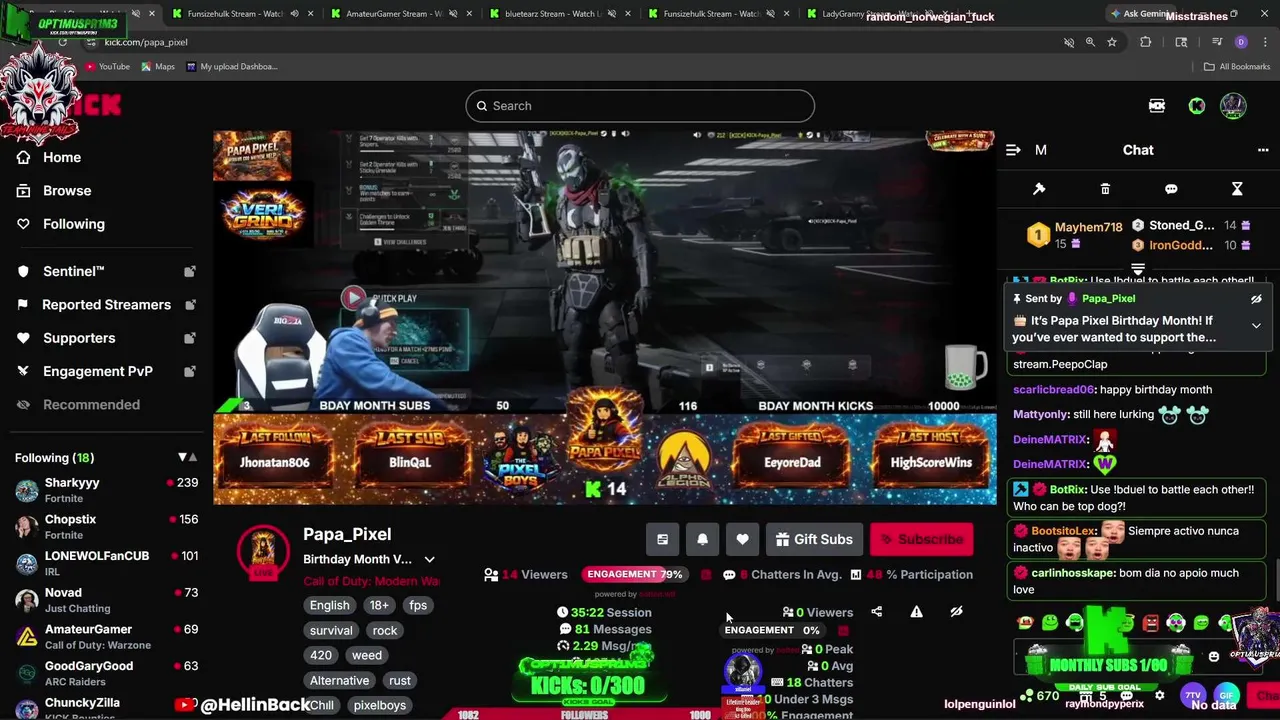Hide the pinned Papa_Pixel message
This screenshot has width=1280, height=720.
1256,299
